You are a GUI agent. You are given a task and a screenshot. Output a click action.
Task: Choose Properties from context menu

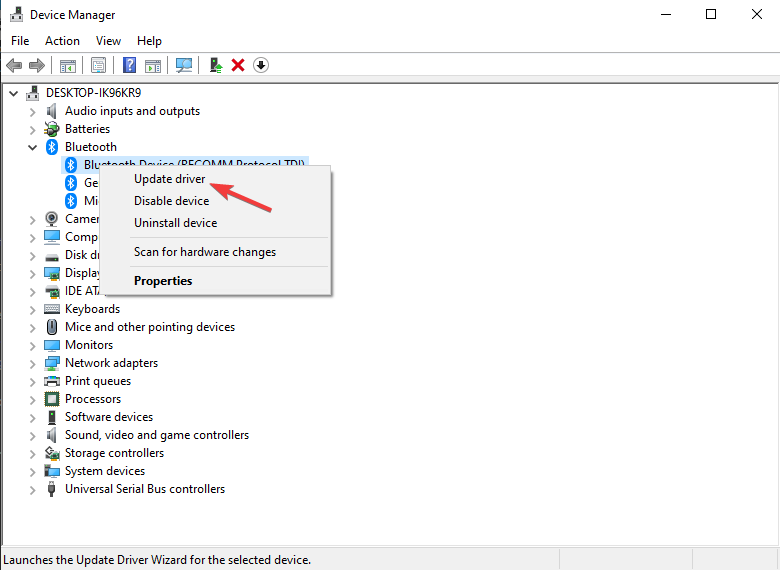[215, 281]
